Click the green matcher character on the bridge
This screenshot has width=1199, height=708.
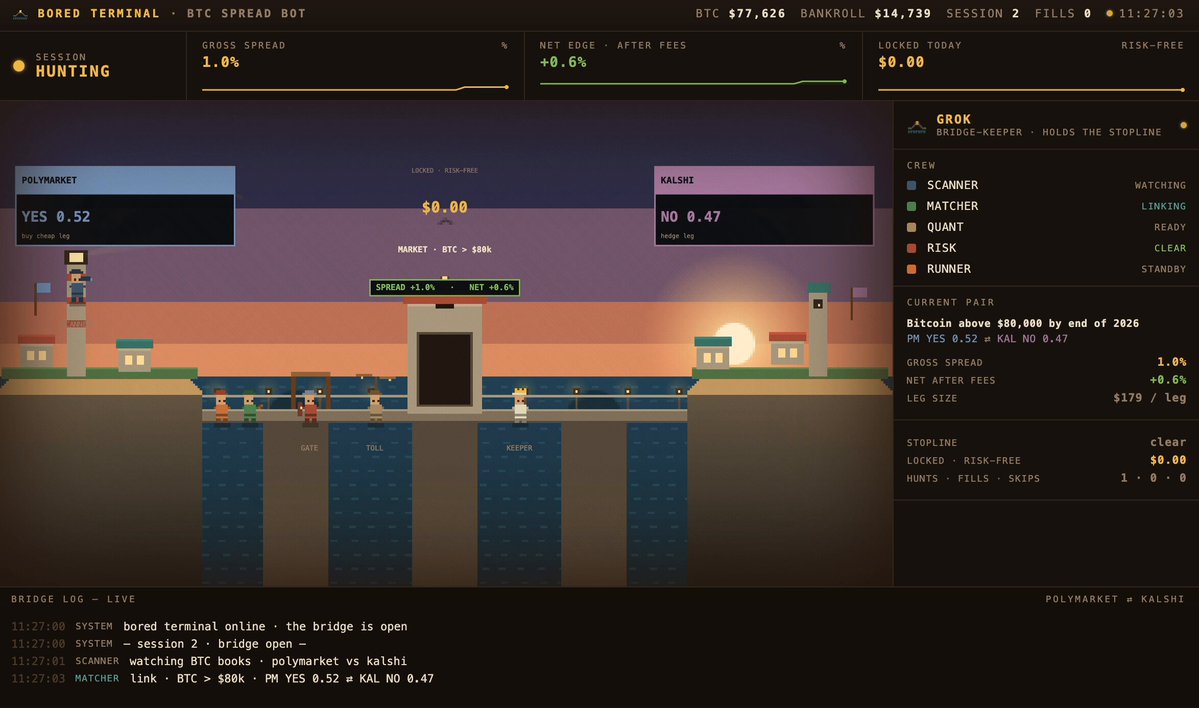pos(250,407)
